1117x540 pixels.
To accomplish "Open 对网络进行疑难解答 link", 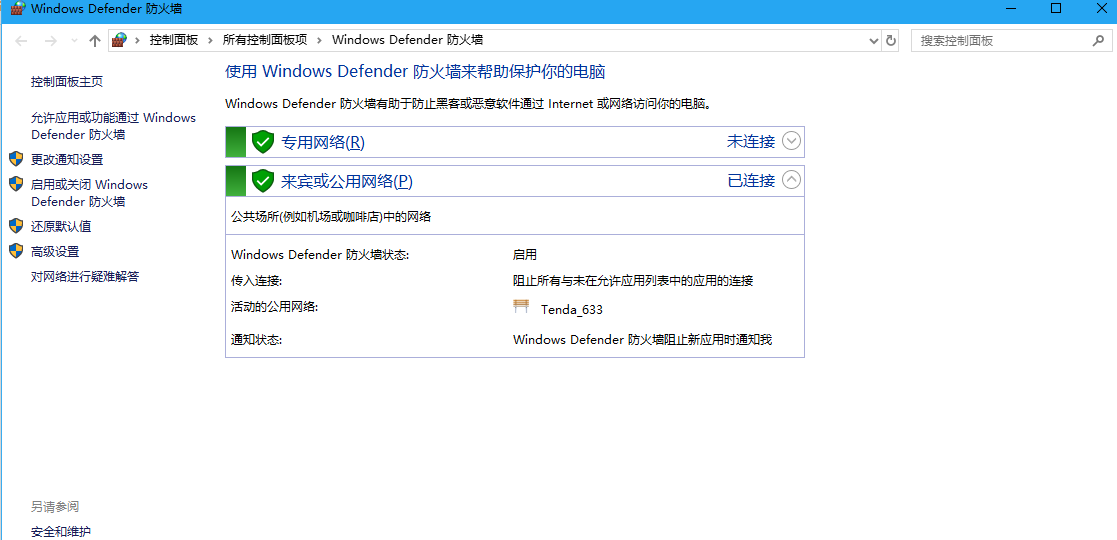I will [x=85, y=276].
